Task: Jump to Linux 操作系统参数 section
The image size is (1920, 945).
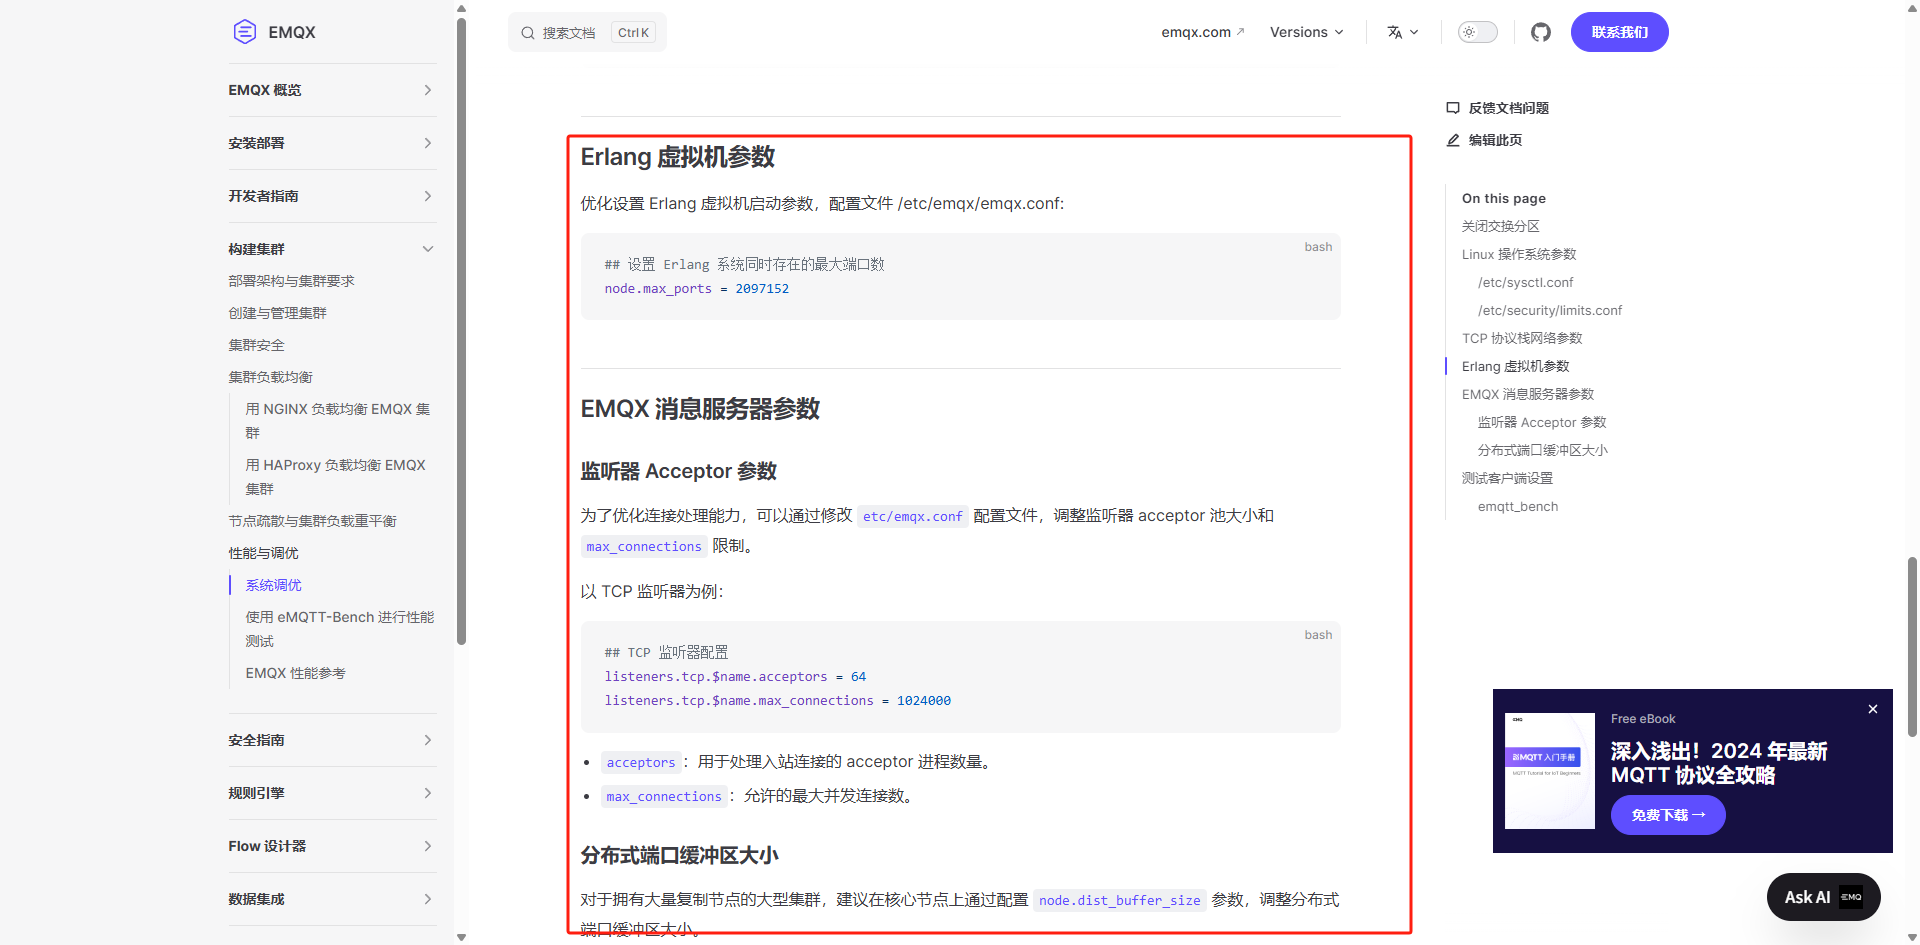Action: [1519, 254]
